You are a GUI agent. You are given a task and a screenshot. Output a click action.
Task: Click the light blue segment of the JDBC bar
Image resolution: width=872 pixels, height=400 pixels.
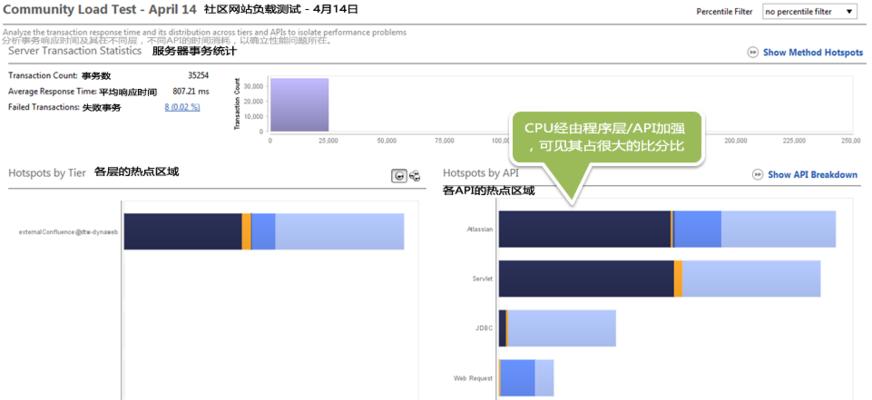click(x=562, y=328)
